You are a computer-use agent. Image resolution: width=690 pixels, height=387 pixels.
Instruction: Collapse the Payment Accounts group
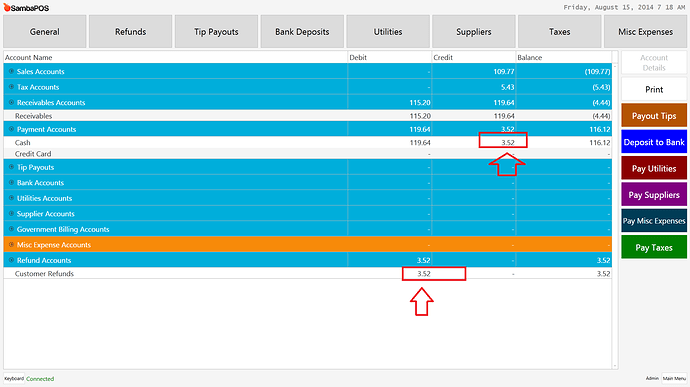[11, 129]
